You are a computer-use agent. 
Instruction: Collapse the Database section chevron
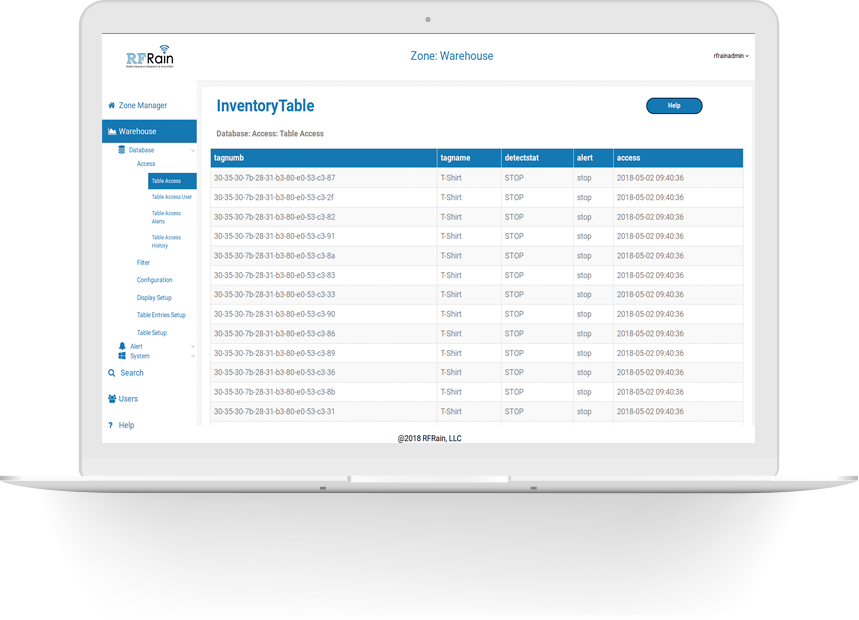pos(193,150)
